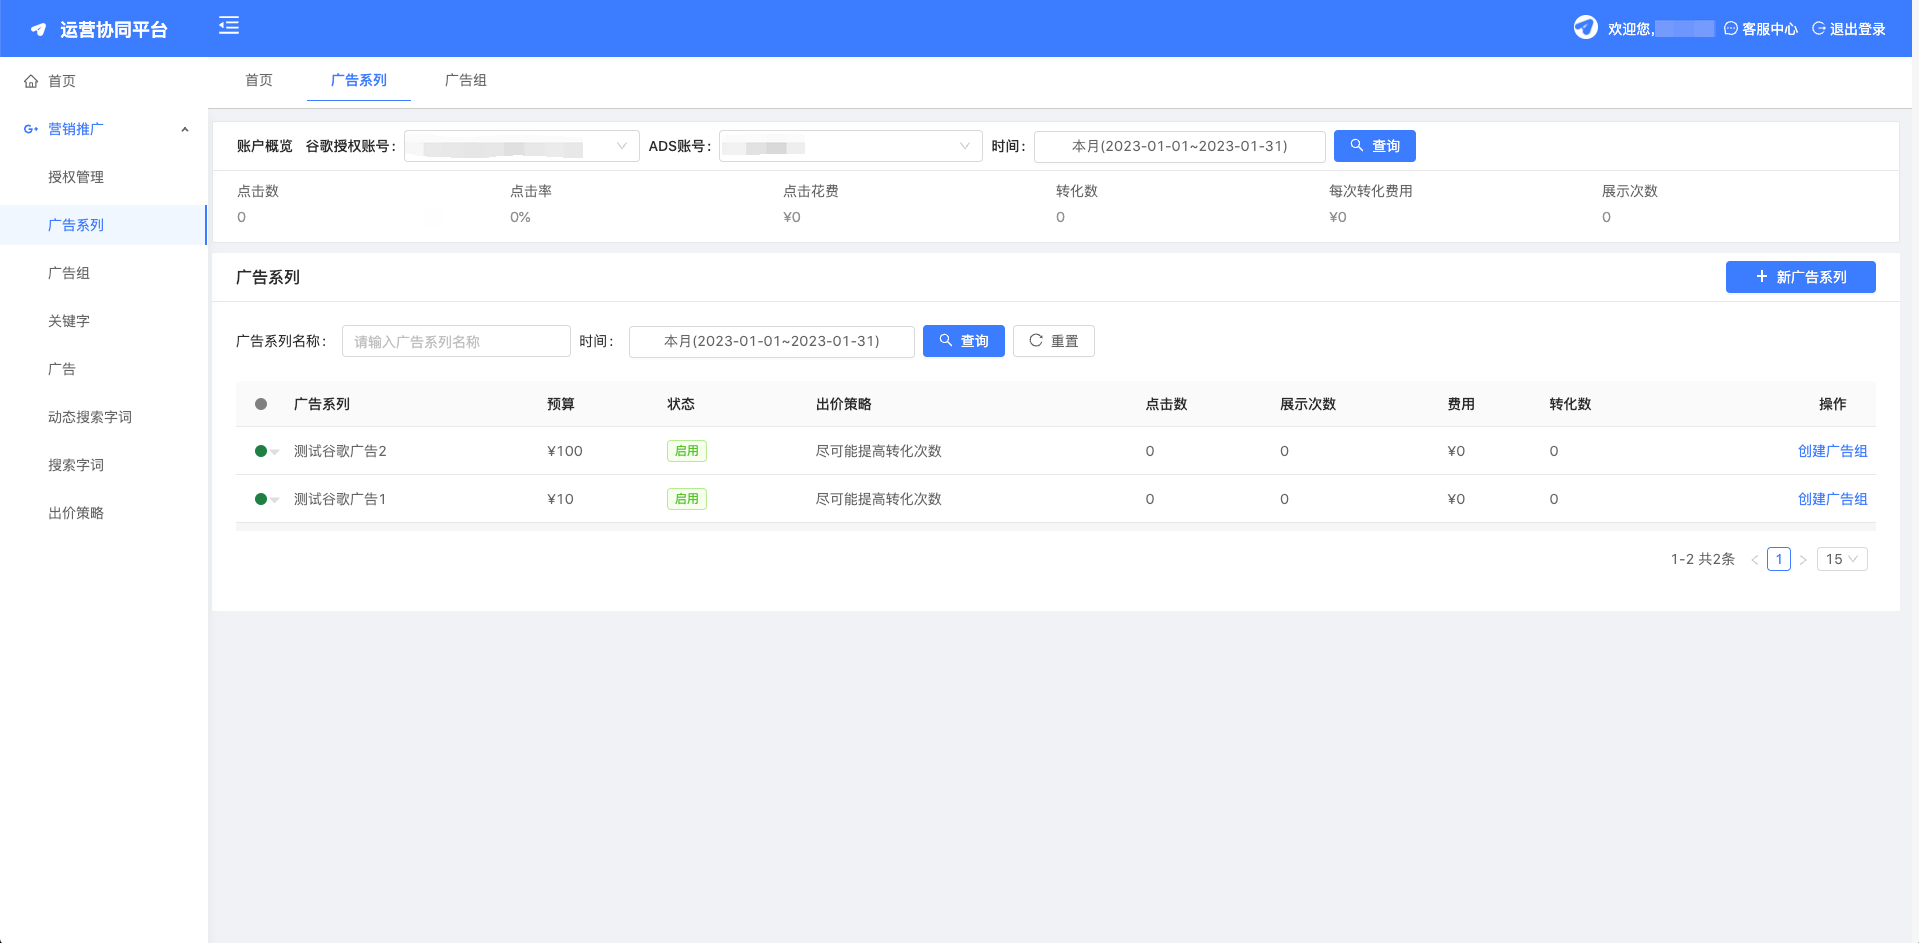Switch to the 广告组 tab

coord(465,80)
